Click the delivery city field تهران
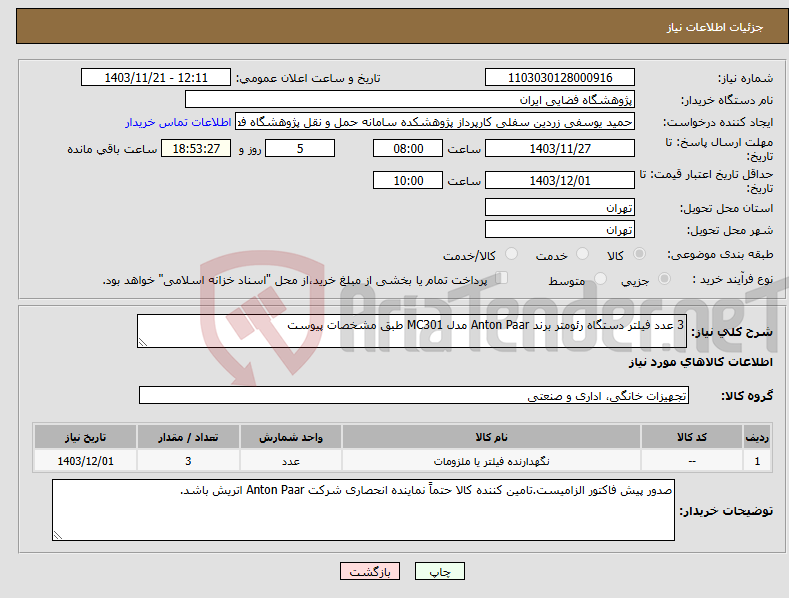Viewport: 789px width, 598px height. tap(560, 230)
